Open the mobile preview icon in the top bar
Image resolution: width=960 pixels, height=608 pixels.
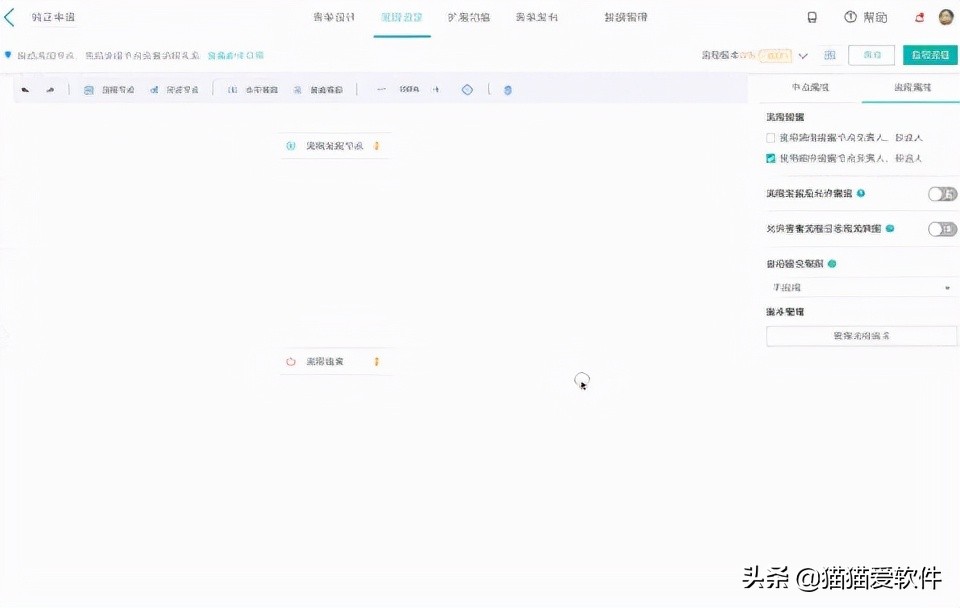(812, 16)
